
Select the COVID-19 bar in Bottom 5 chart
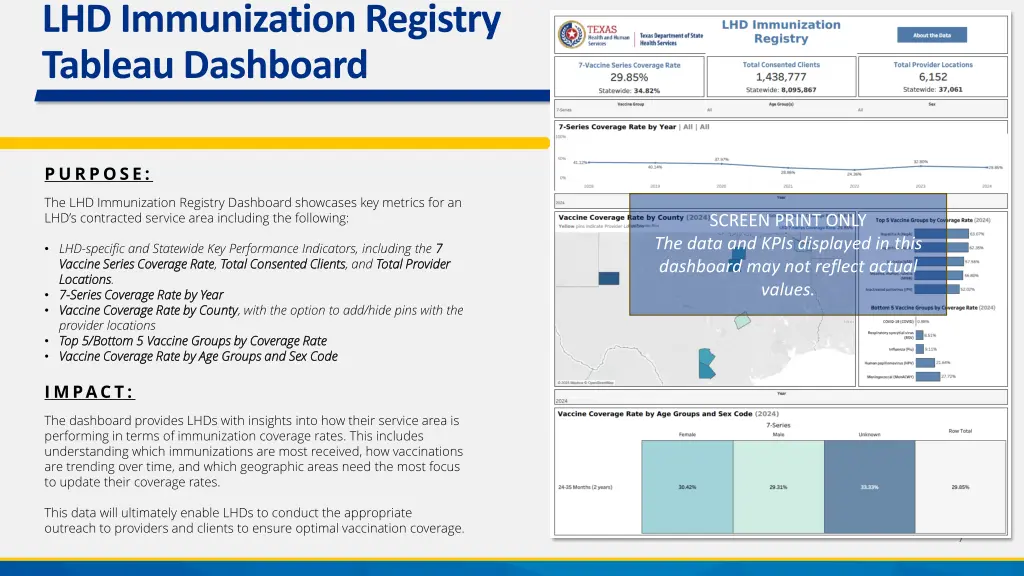click(x=916, y=321)
